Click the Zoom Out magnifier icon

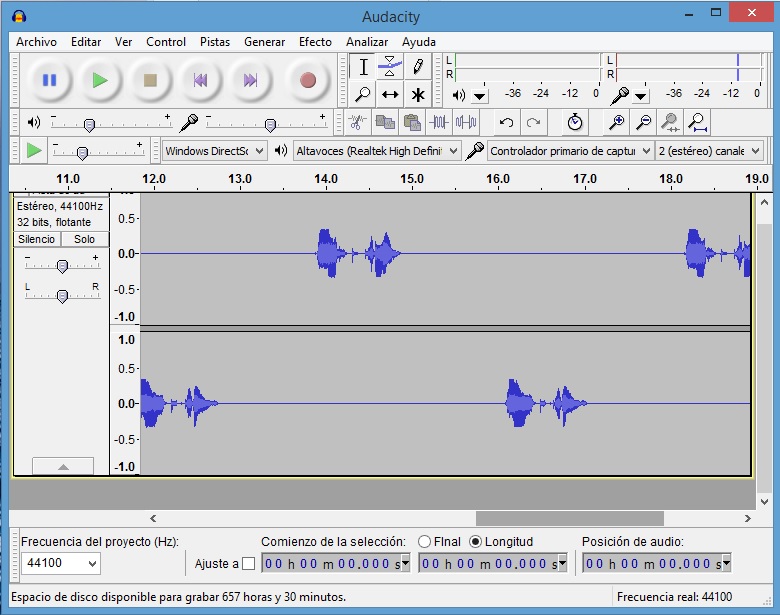[644, 122]
